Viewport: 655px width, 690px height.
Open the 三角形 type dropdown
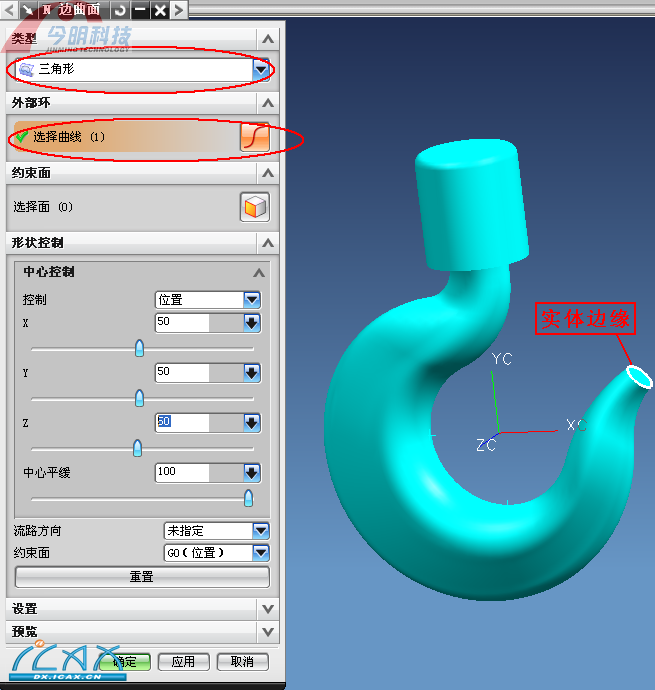(261, 70)
